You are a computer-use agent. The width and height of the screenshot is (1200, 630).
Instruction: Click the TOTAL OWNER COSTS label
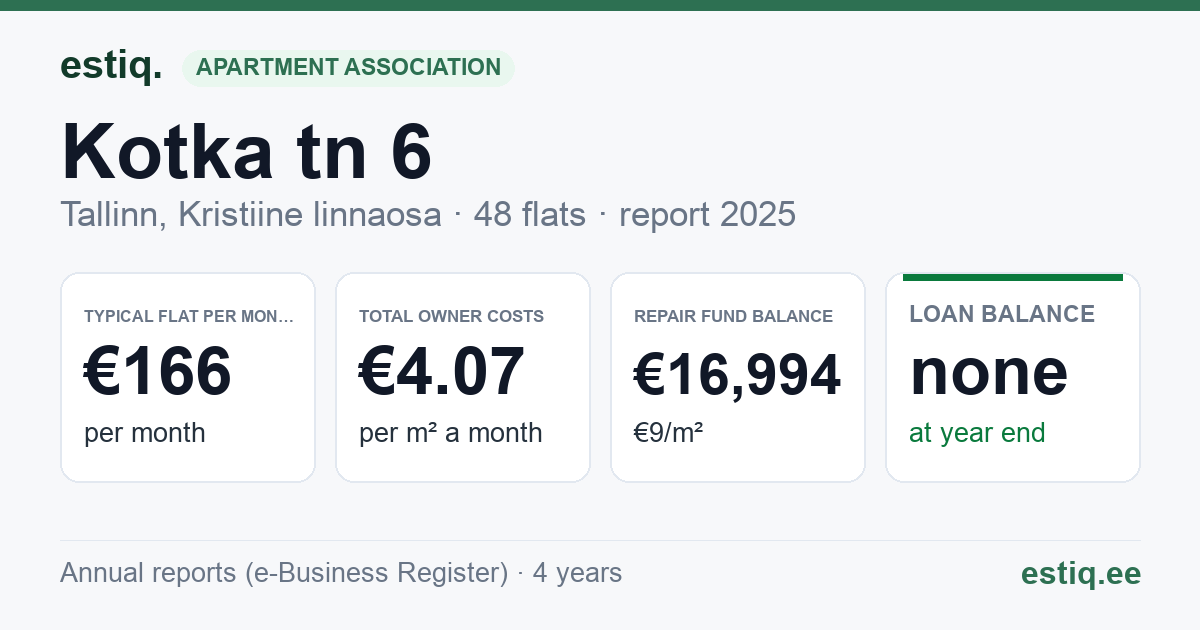[452, 316]
